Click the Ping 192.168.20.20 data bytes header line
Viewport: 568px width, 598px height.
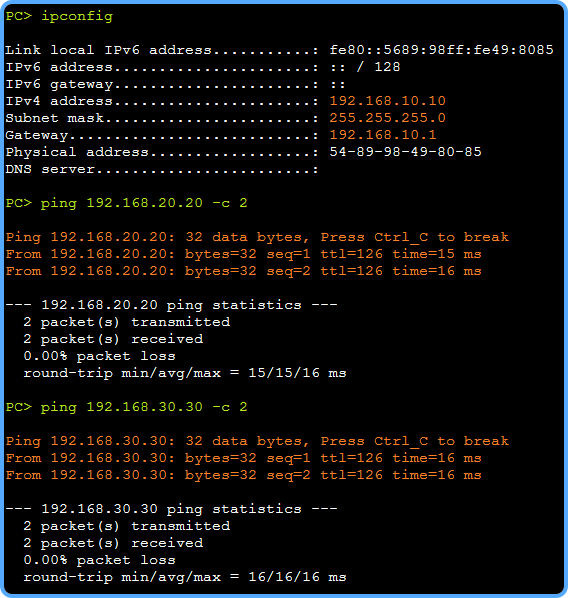pos(257,237)
